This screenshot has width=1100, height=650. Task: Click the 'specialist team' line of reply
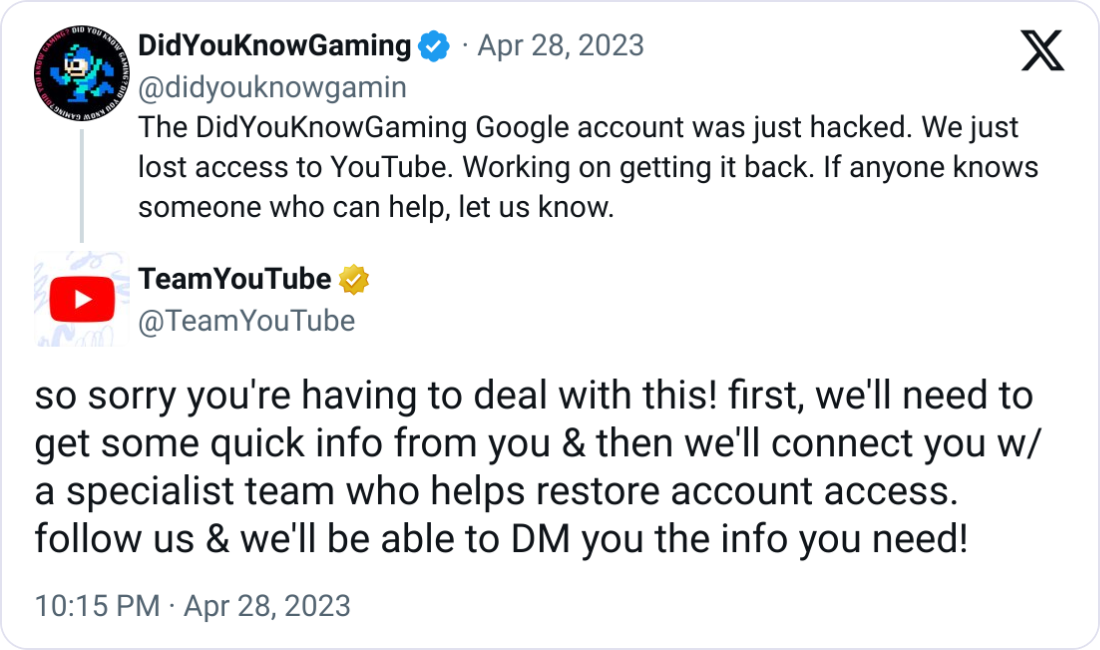[496, 490]
